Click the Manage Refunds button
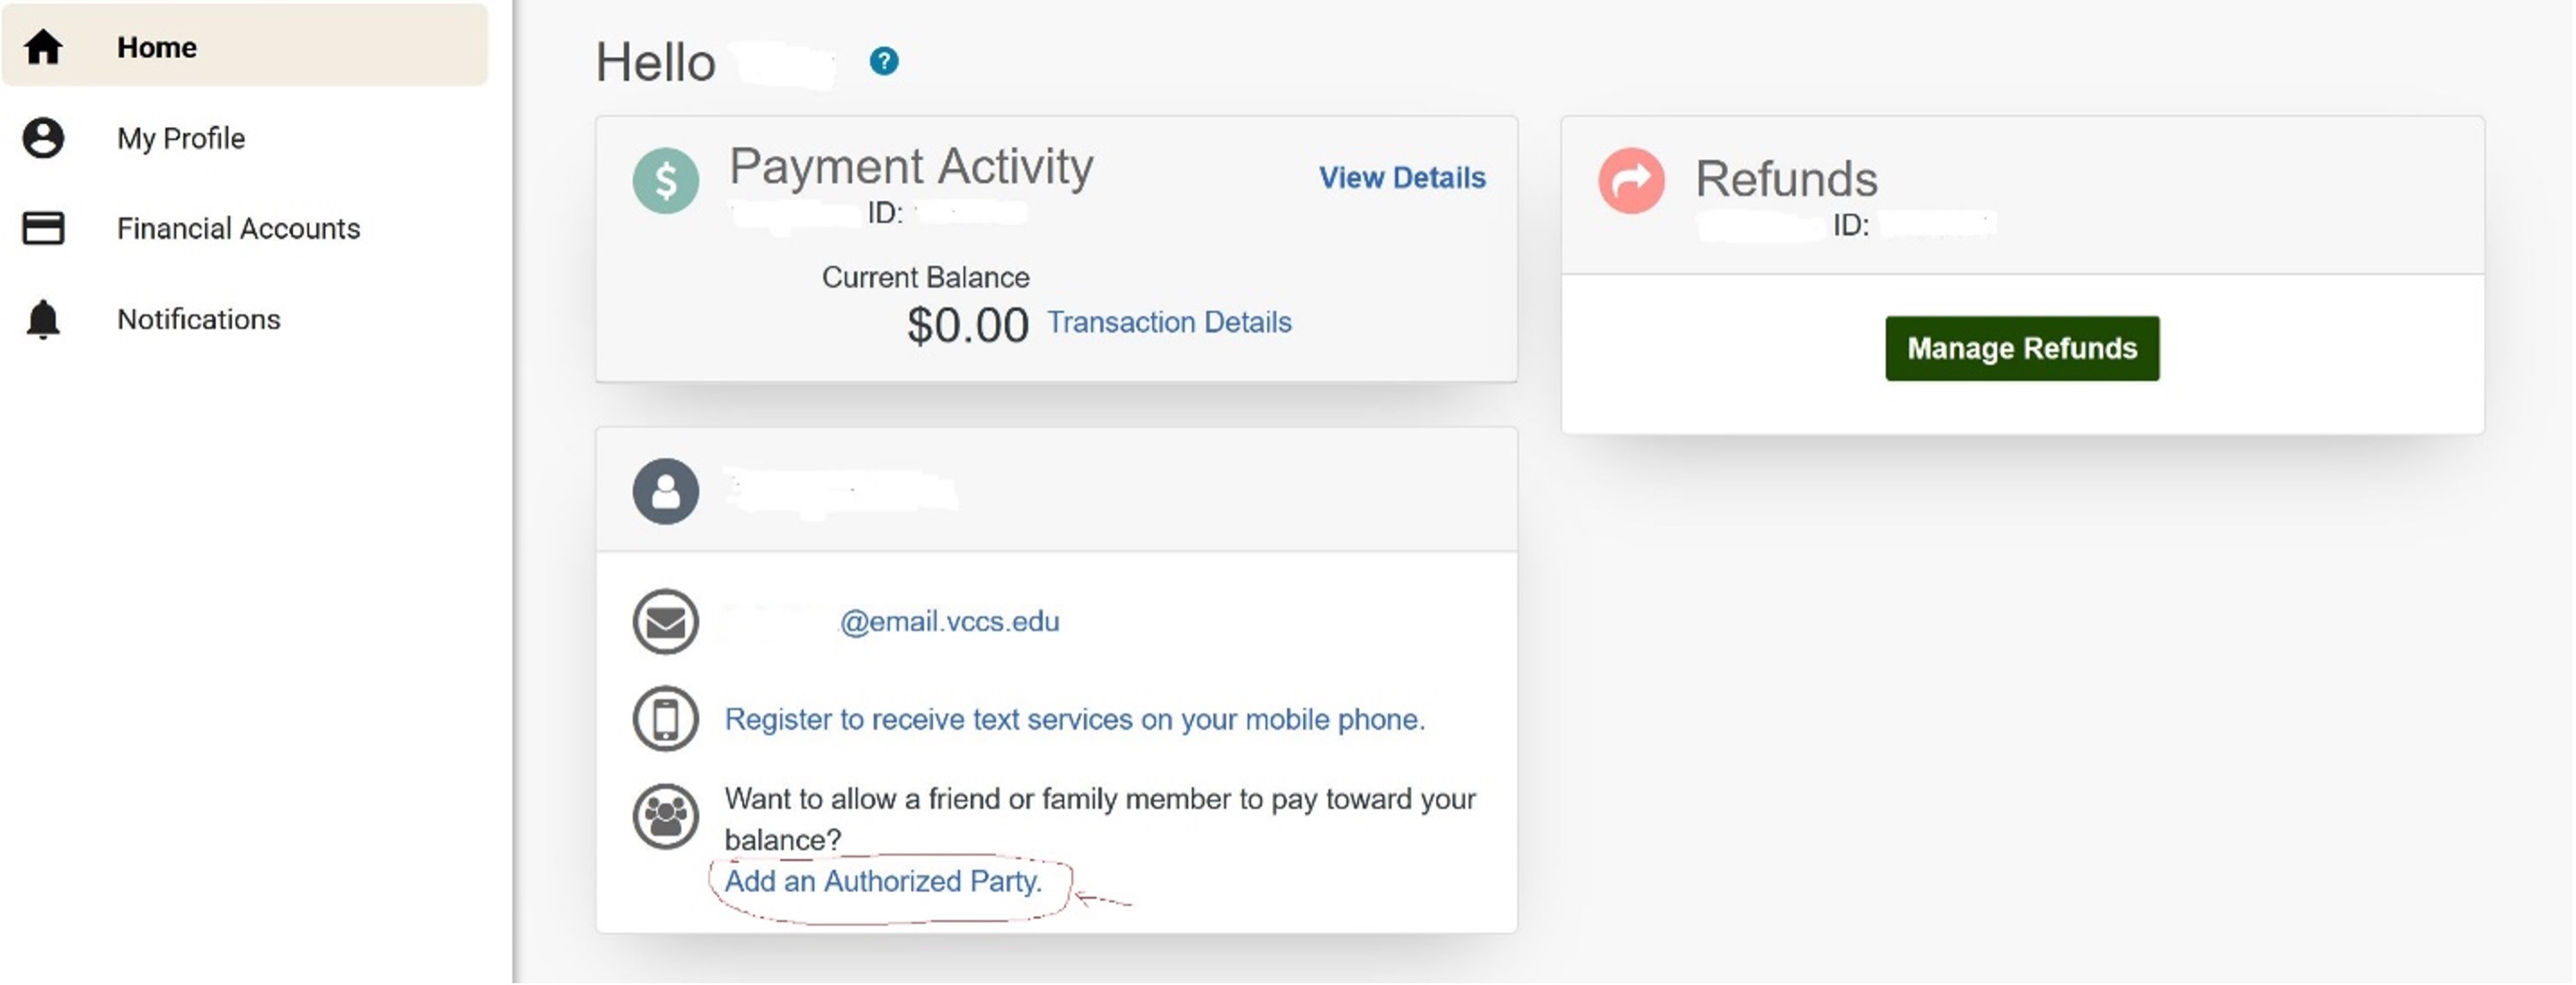This screenshot has width=2576, height=985. (2022, 348)
